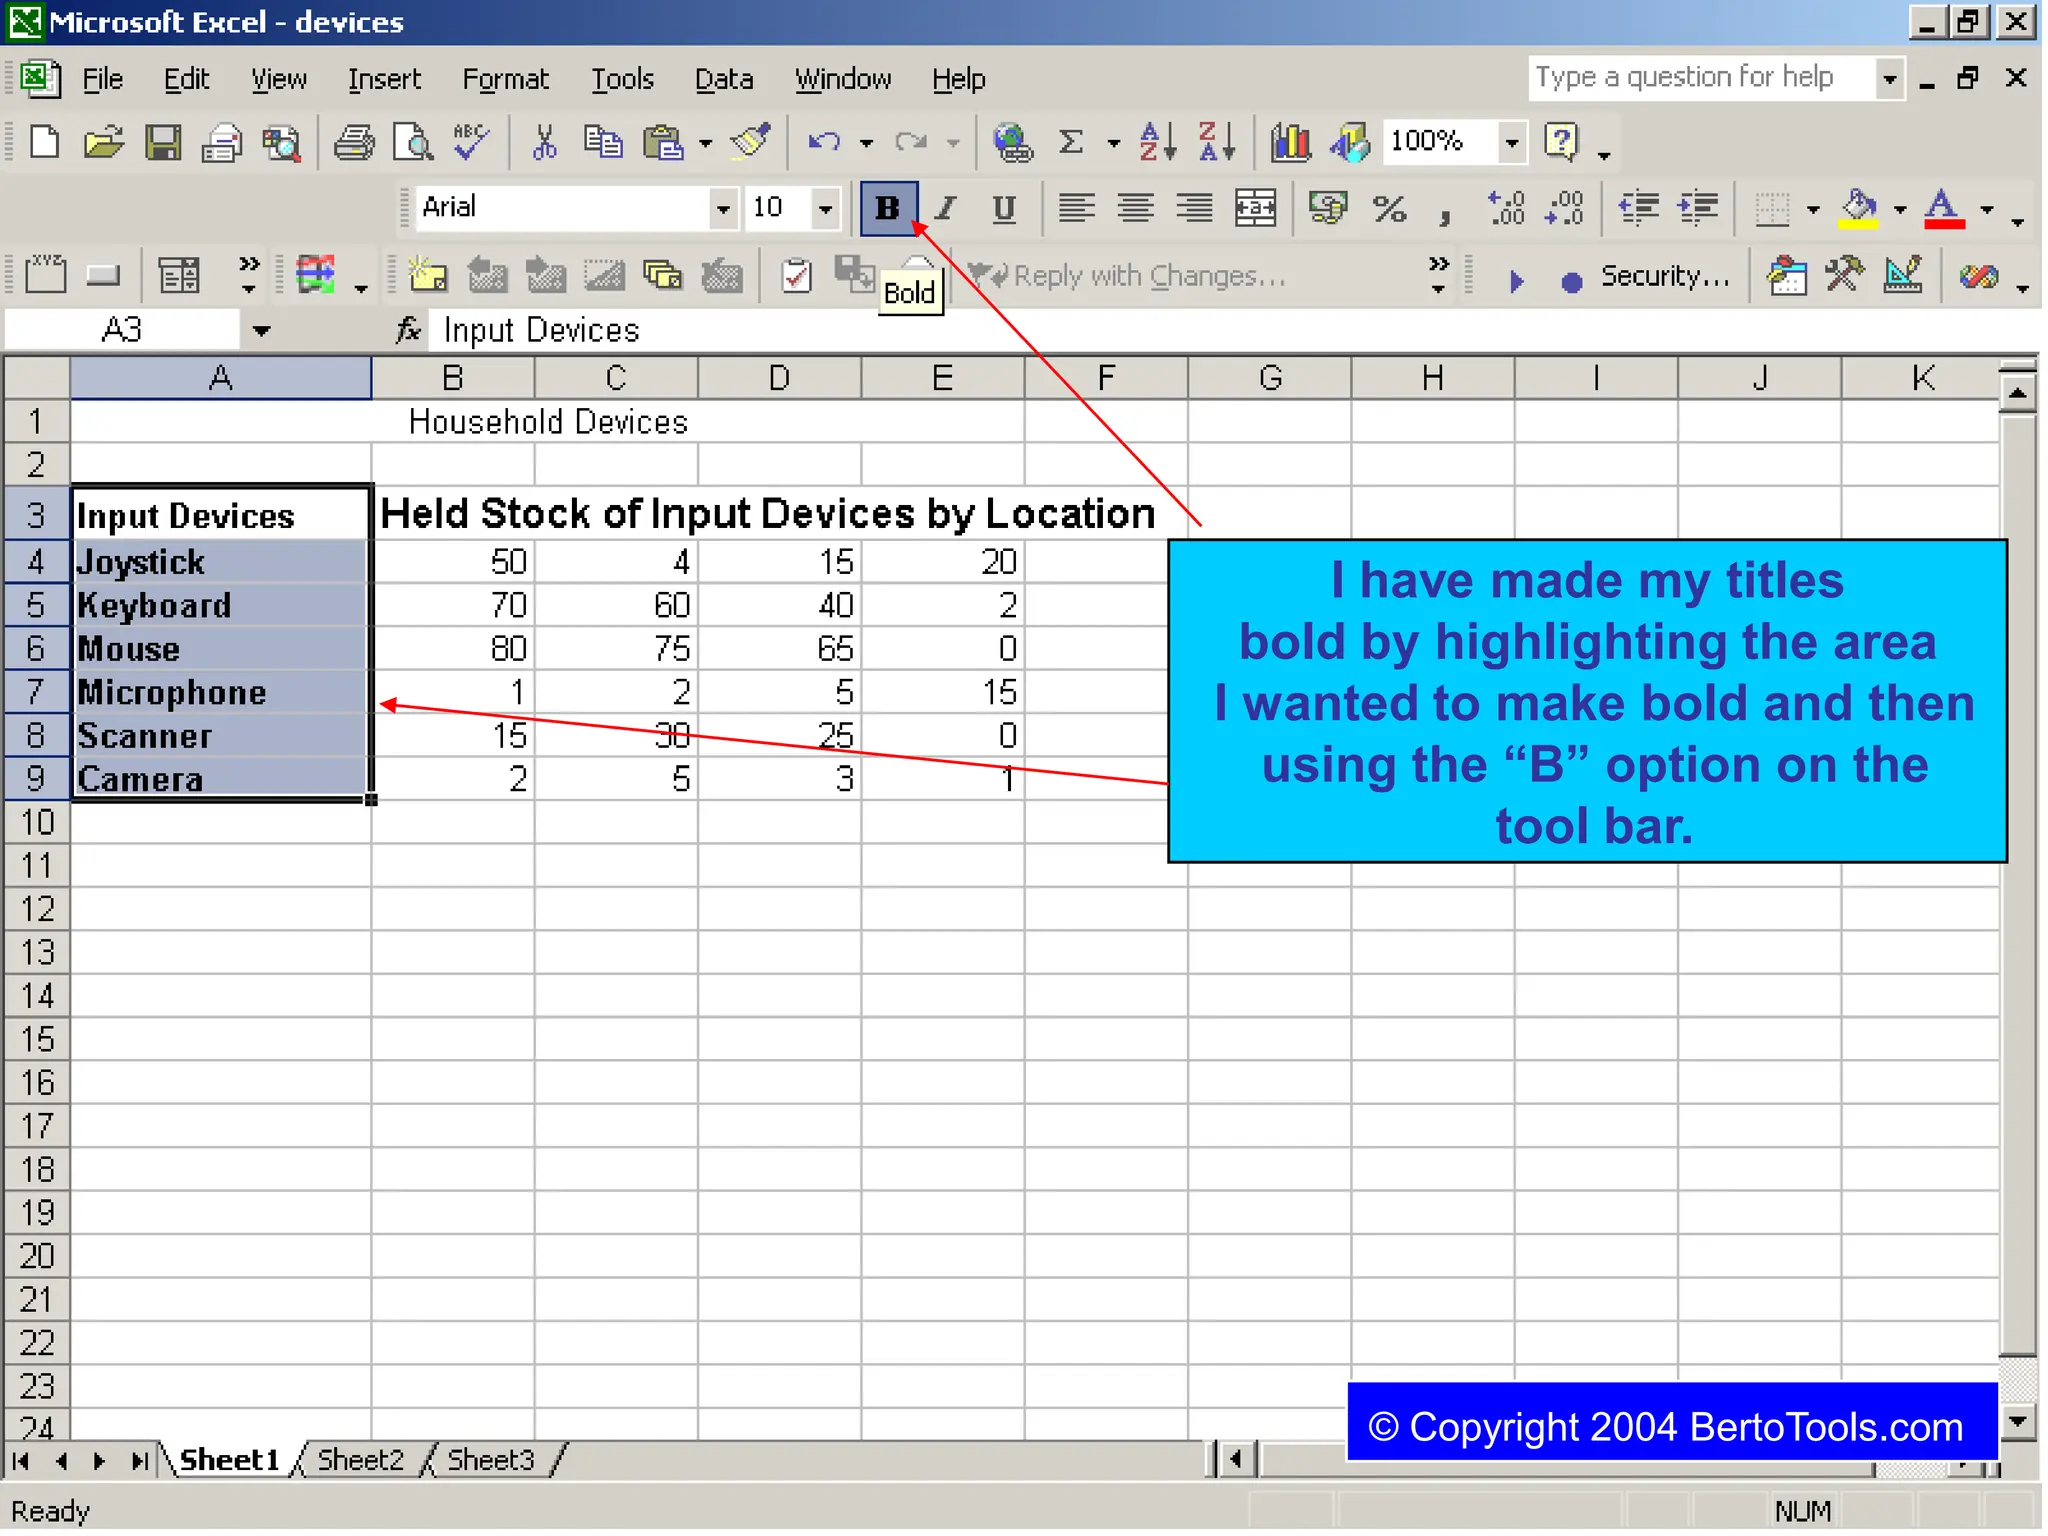Click Increase Decimal icon
Screen dimensions: 2048x1536
(1505, 208)
